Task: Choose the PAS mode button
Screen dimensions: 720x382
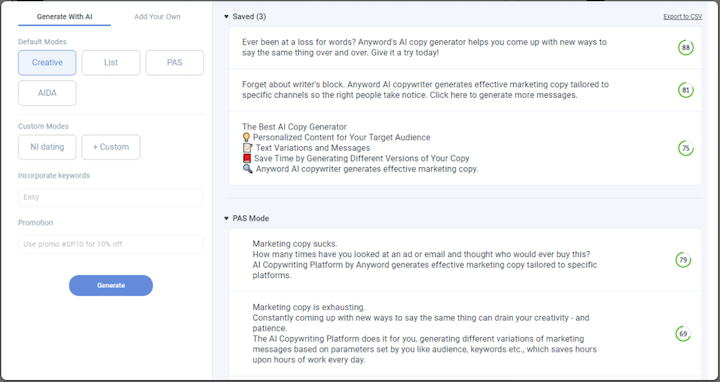Action: pyautogui.click(x=174, y=62)
